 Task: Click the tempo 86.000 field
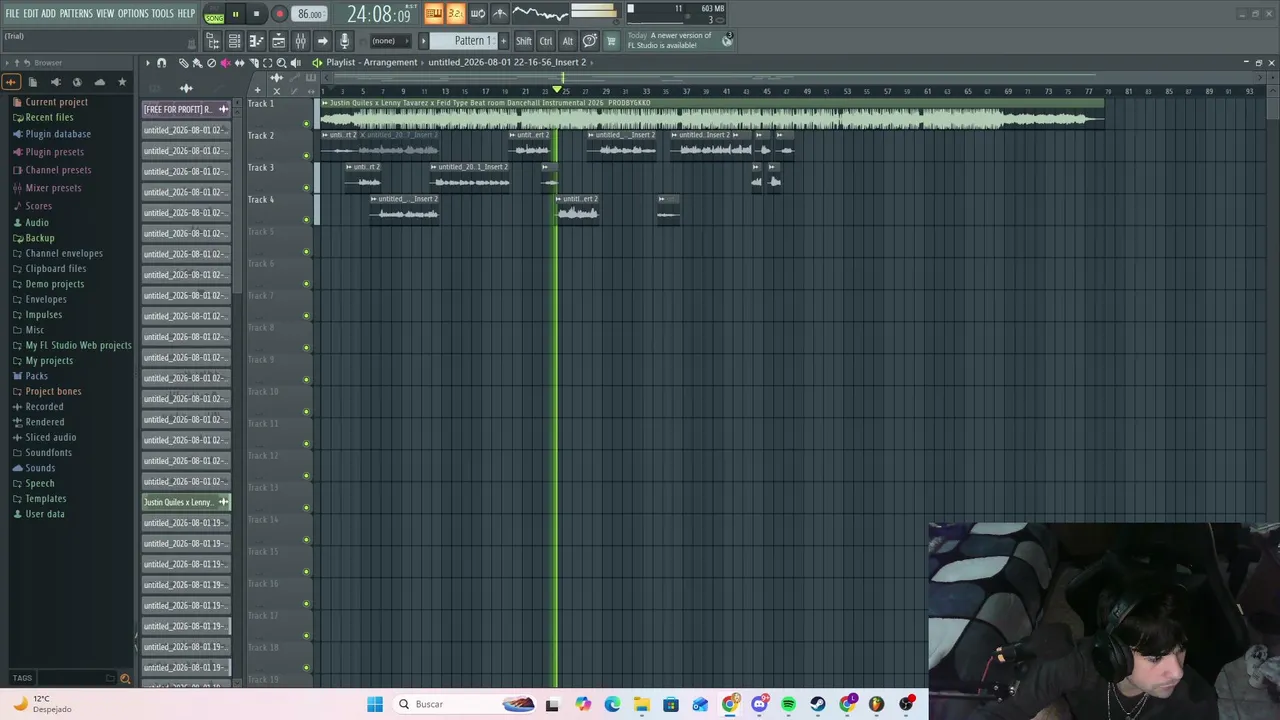pyautogui.click(x=310, y=14)
